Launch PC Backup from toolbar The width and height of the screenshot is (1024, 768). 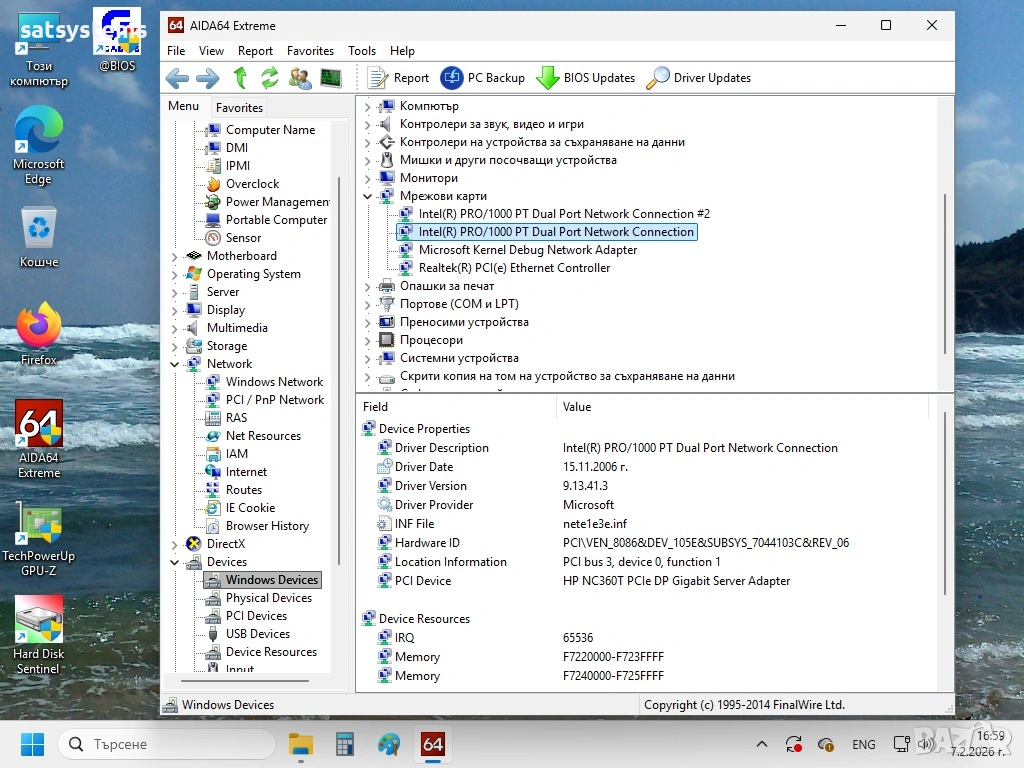[483, 78]
